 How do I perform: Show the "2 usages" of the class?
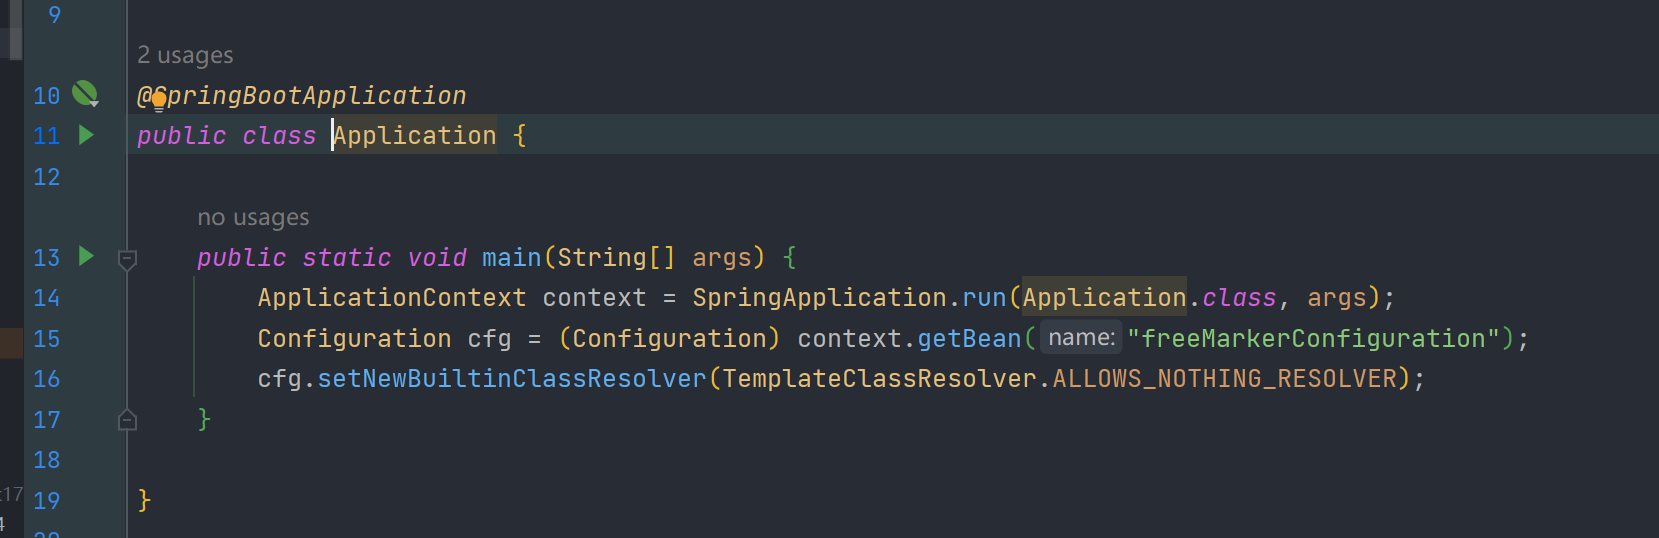click(x=185, y=55)
